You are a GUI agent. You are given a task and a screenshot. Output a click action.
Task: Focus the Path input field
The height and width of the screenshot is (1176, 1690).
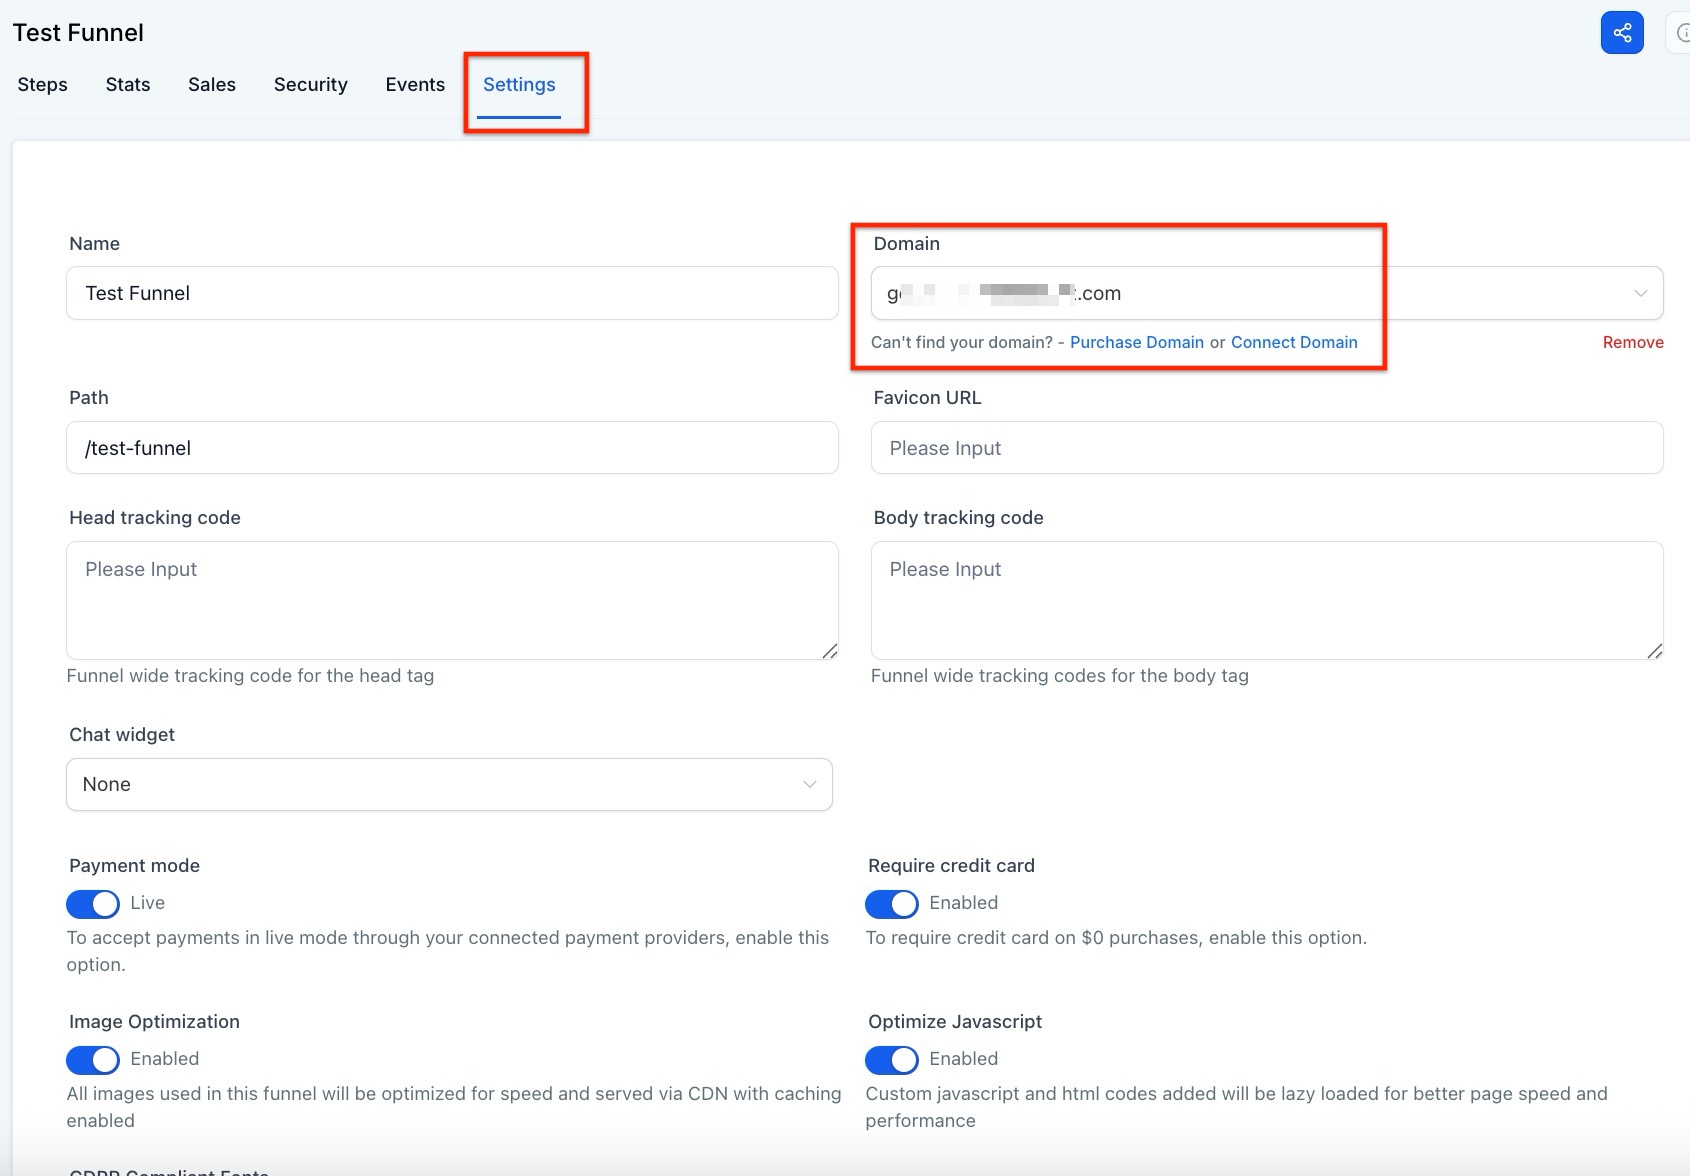coord(452,448)
